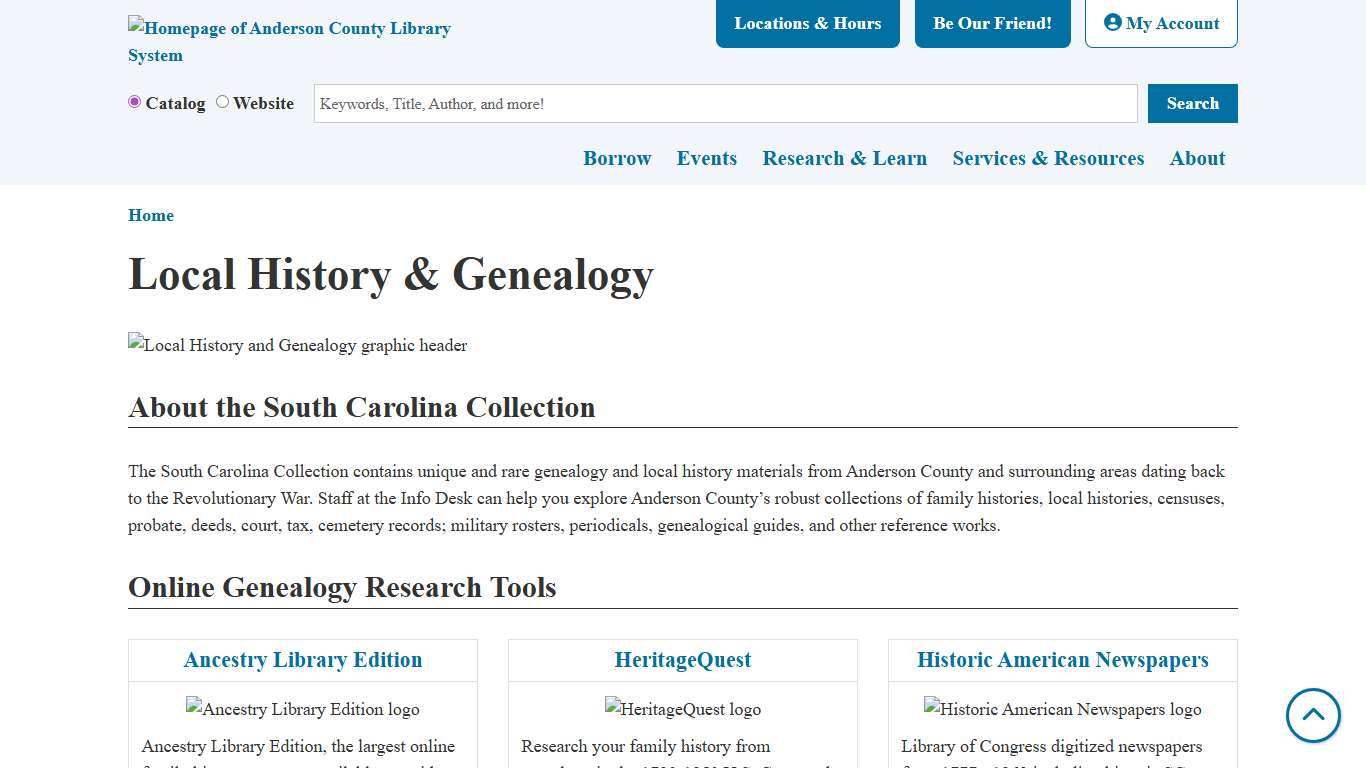
Task: Open the Home breadcrumb link
Action: (151, 215)
